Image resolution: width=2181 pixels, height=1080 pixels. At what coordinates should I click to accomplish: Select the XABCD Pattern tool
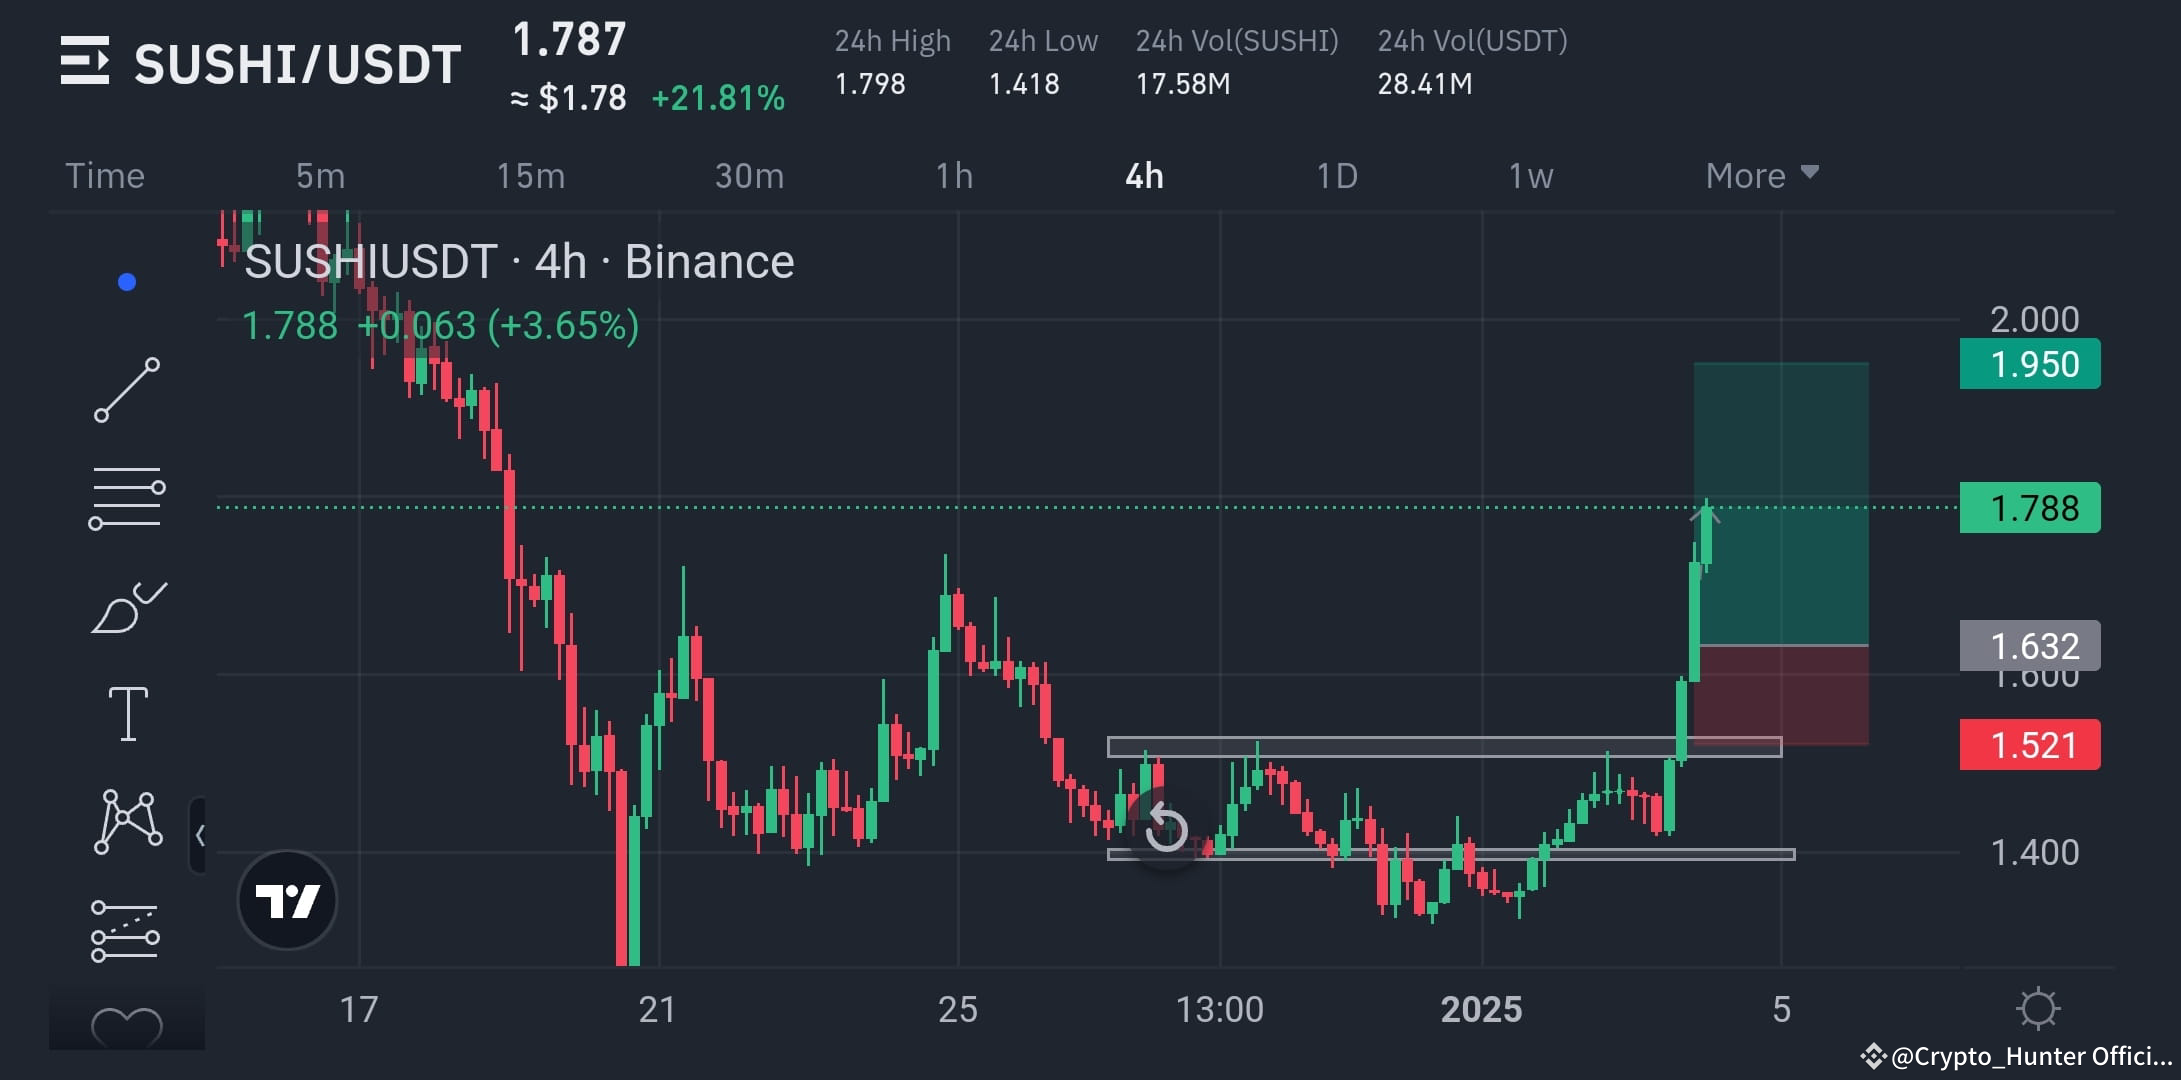(126, 818)
